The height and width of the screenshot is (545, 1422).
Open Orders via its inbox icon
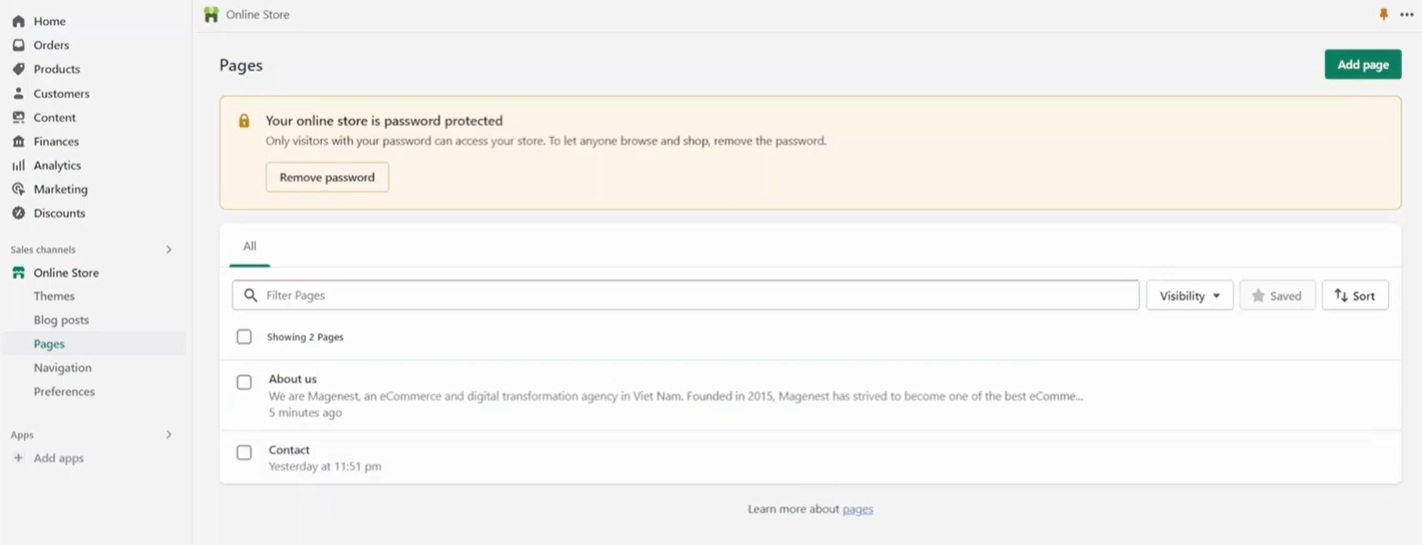pos(18,45)
